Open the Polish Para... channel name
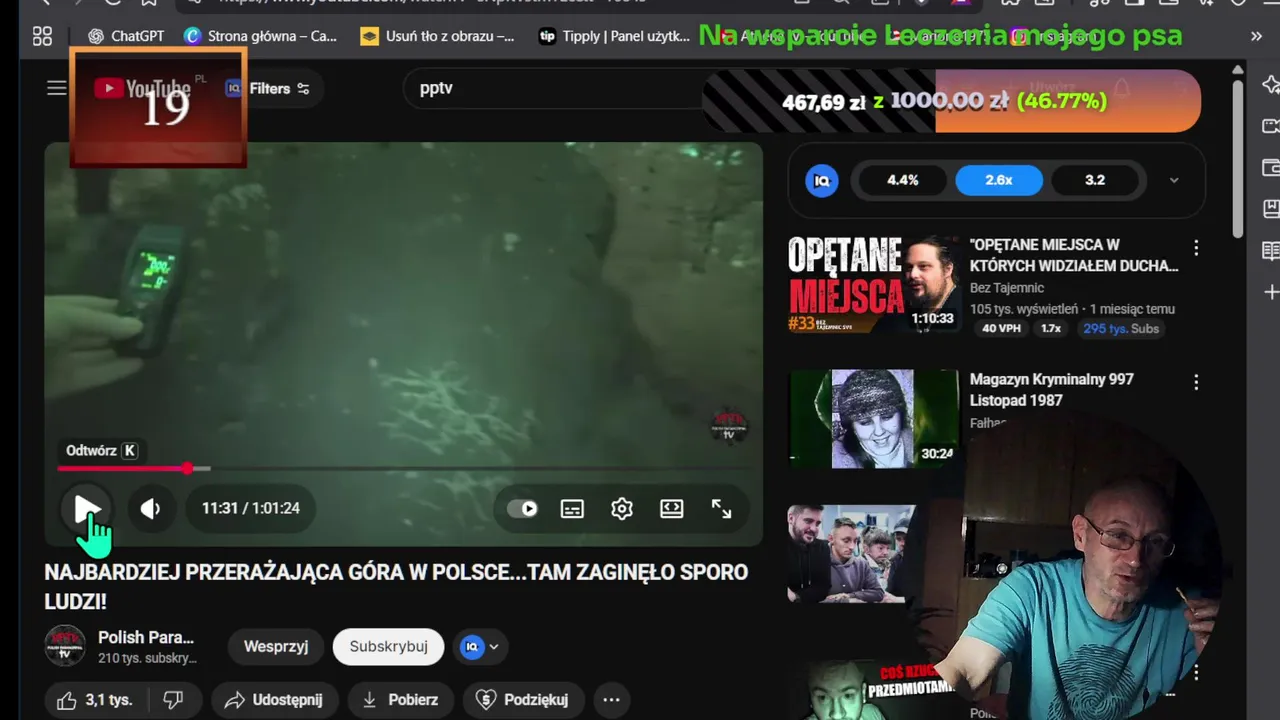The height and width of the screenshot is (720, 1280). pos(146,637)
